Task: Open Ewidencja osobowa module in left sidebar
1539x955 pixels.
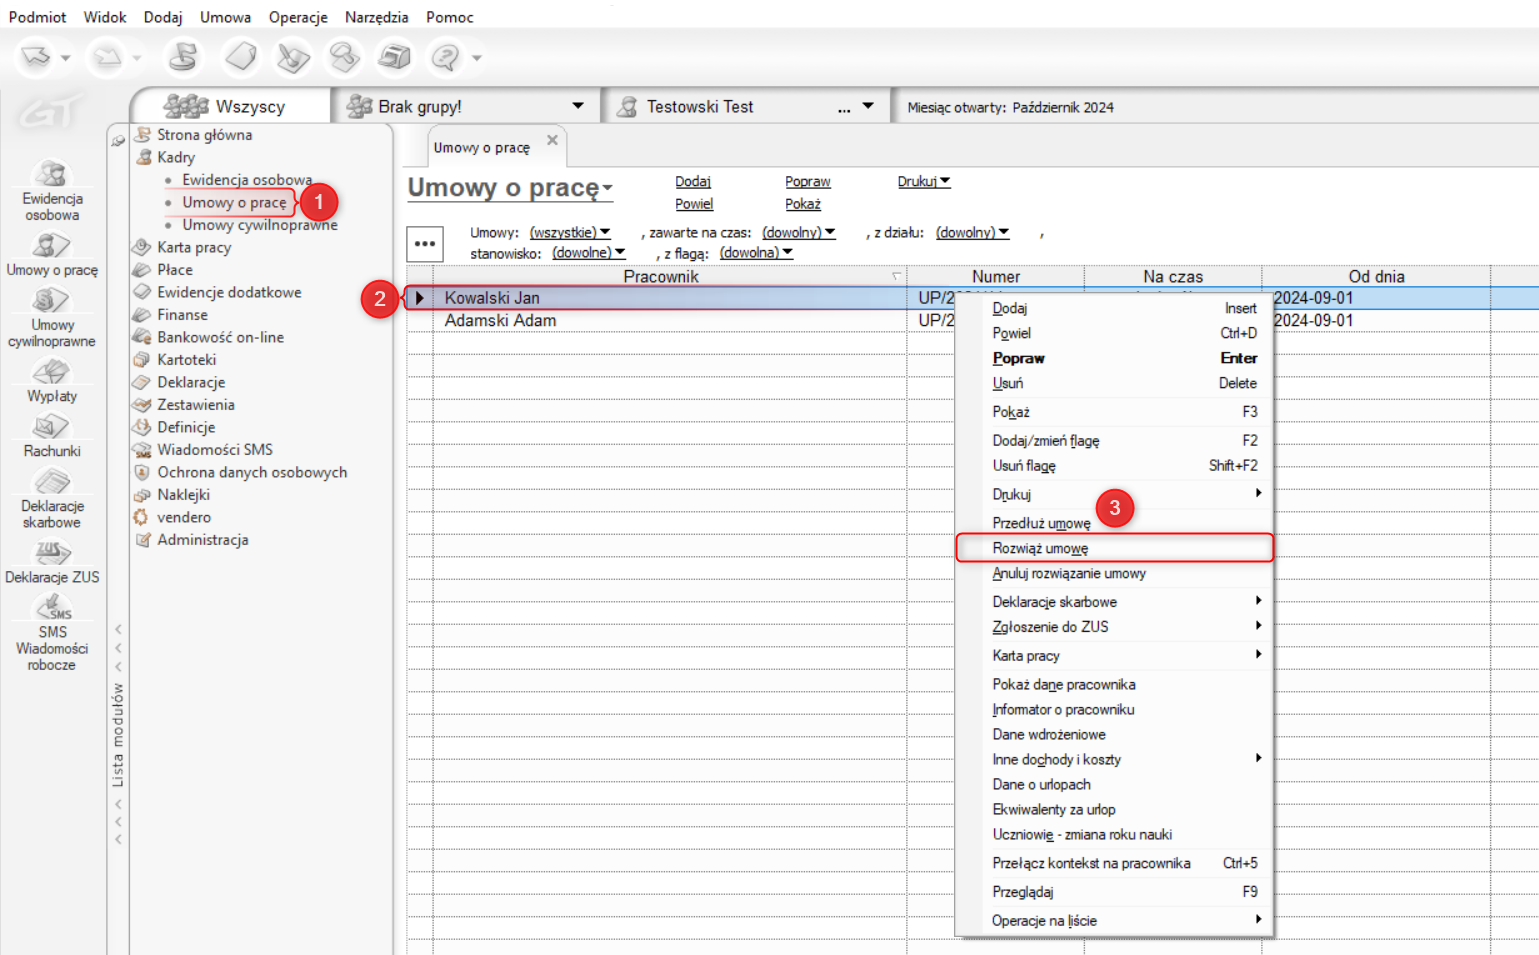Action: pyautogui.click(x=52, y=191)
